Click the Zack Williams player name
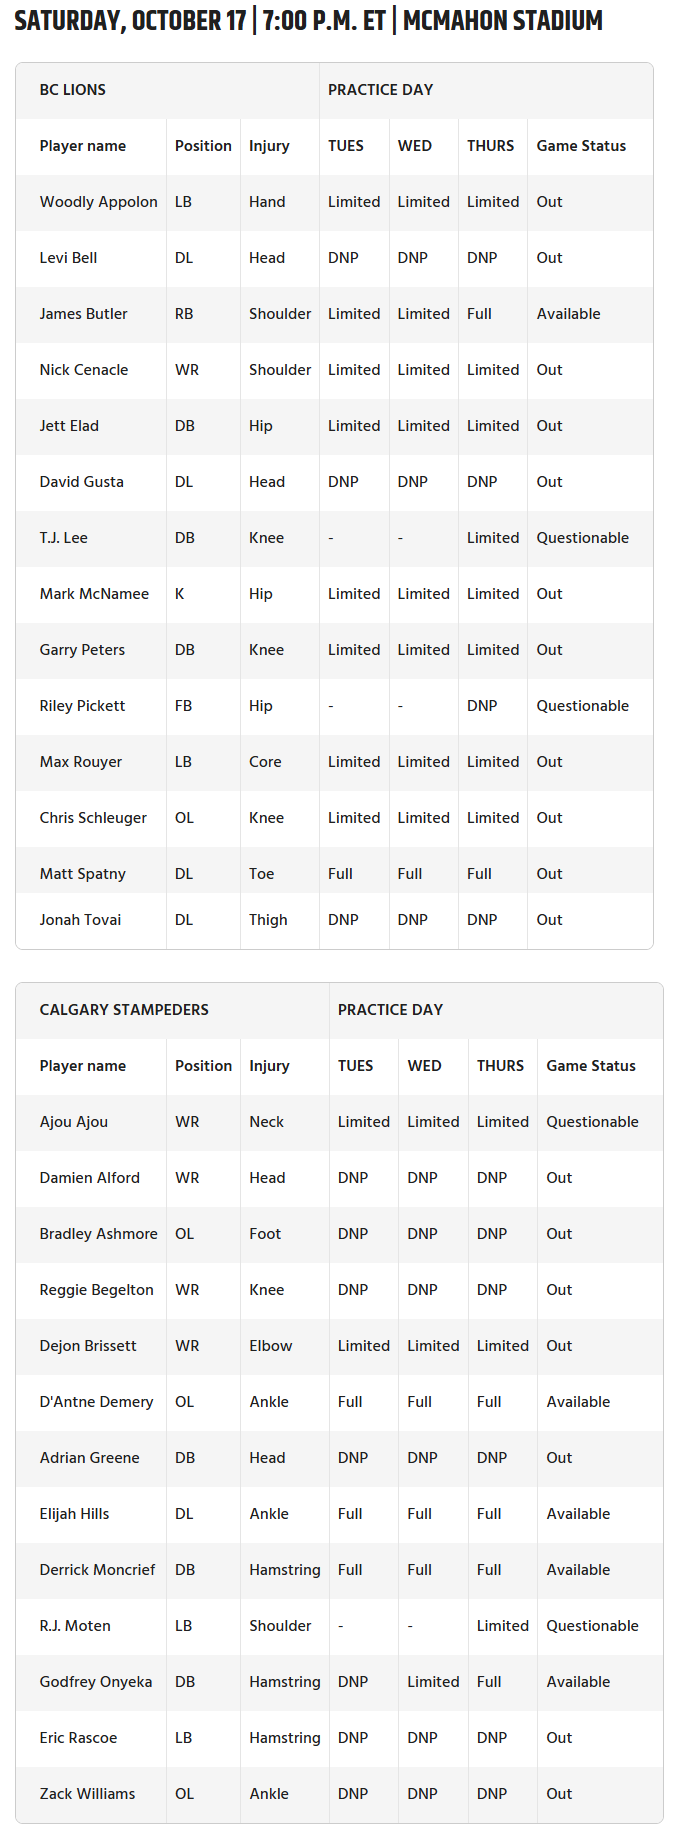 [87, 1794]
